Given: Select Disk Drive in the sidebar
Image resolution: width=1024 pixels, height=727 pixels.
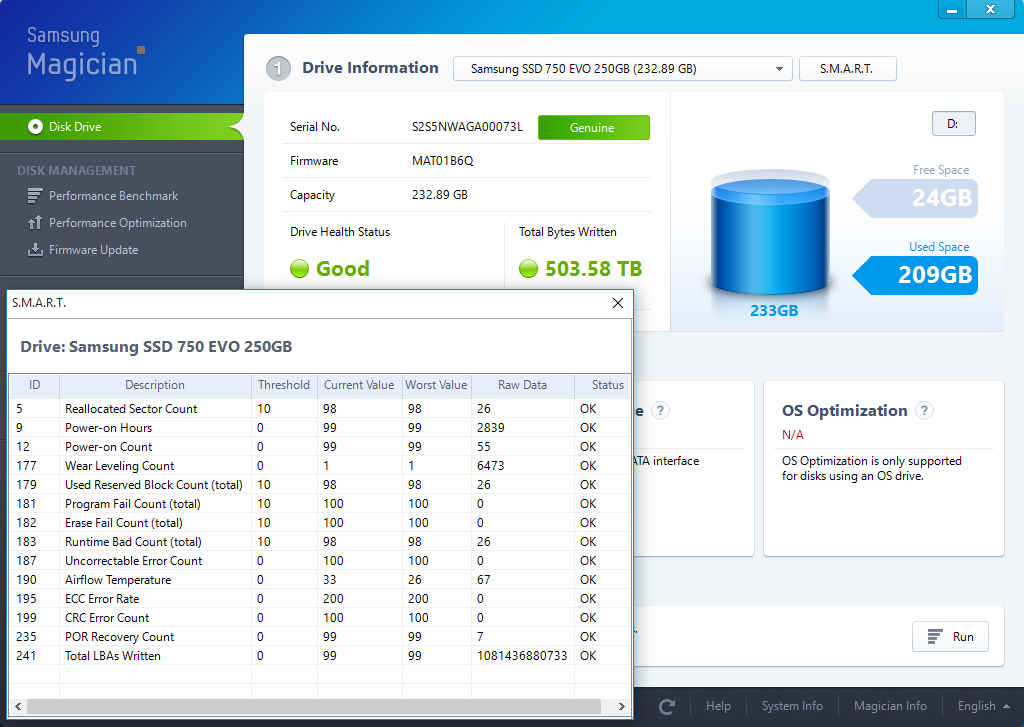Looking at the screenshot, I should [x=121, y=127].
